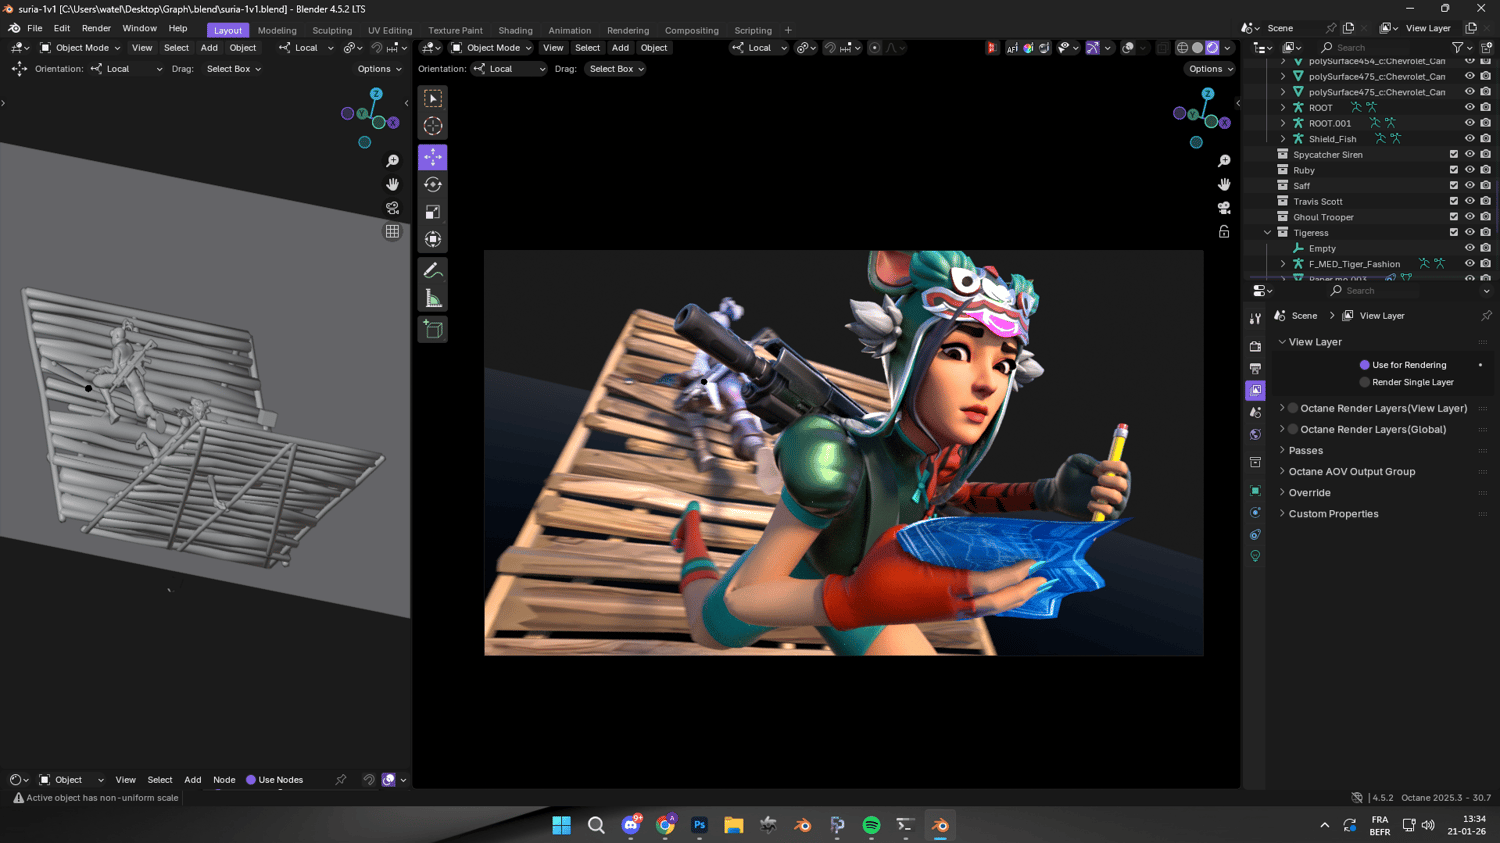Select the Transform tool in the toolbar
The width and height of the screenshot is (1500, 843).
pyautogui.click(x=433, y=239)
